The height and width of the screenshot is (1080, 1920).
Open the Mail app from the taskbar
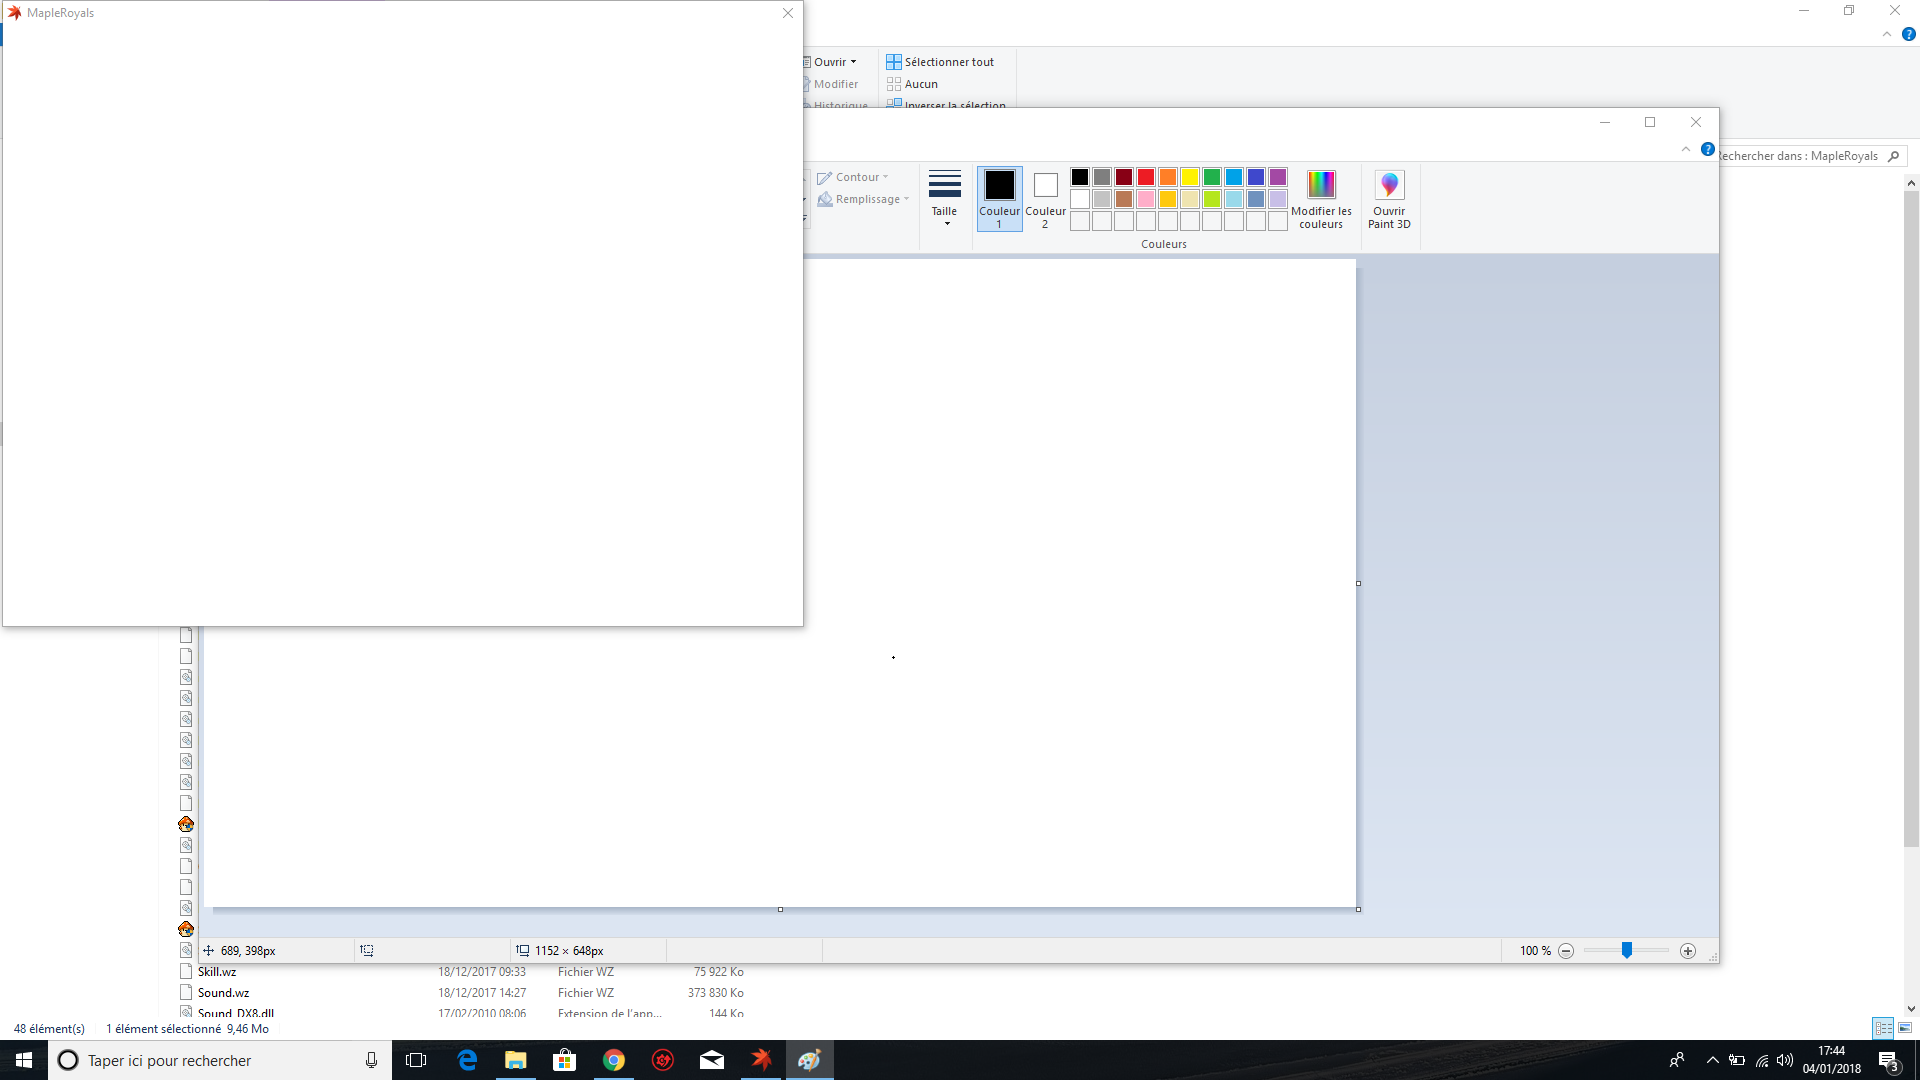(x=712, y=1060)
